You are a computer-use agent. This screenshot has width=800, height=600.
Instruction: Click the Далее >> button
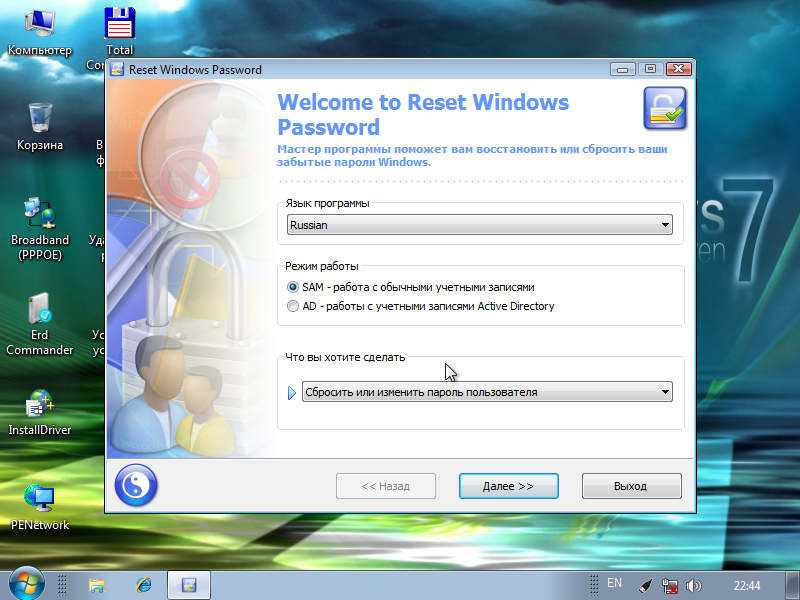pyautogui.click(x=509, y=486)
